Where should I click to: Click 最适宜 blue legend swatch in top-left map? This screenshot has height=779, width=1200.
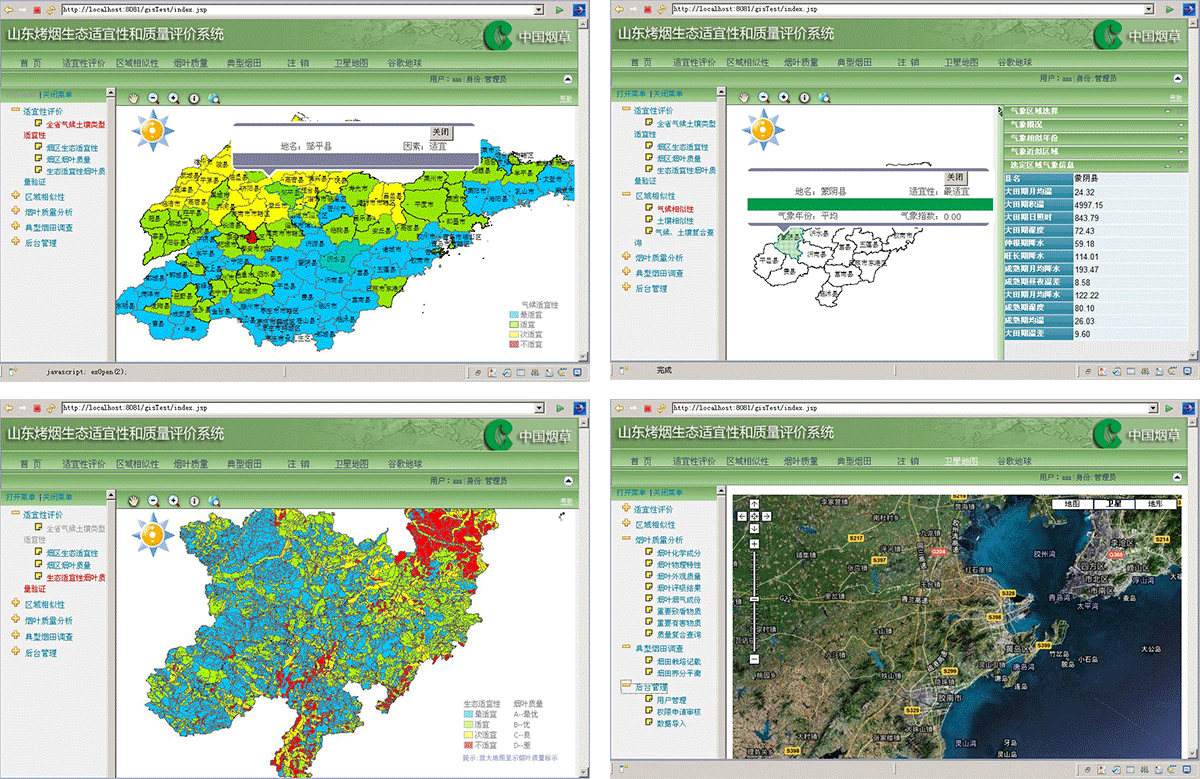pyautogui.click(x=514, y=314)
